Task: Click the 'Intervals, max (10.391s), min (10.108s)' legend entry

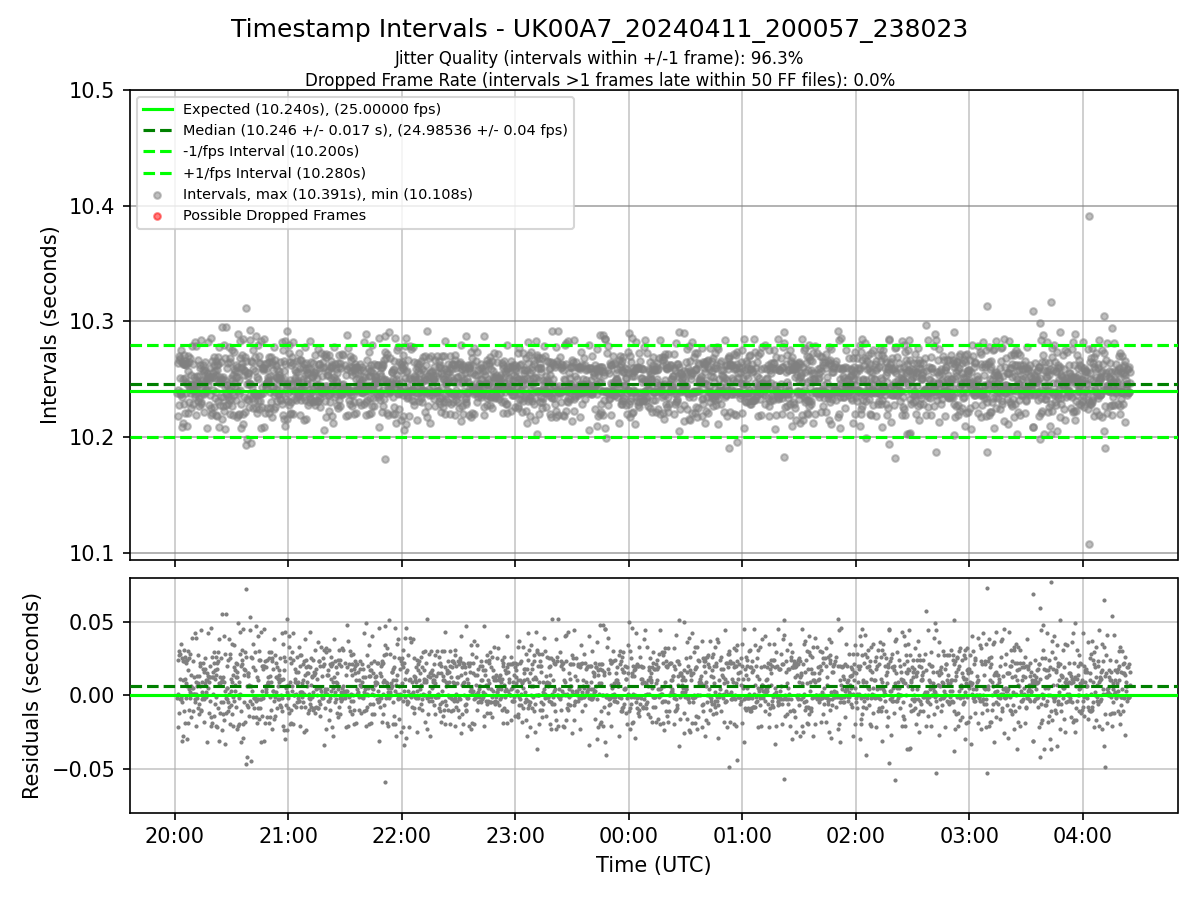Action: point(328,194)
